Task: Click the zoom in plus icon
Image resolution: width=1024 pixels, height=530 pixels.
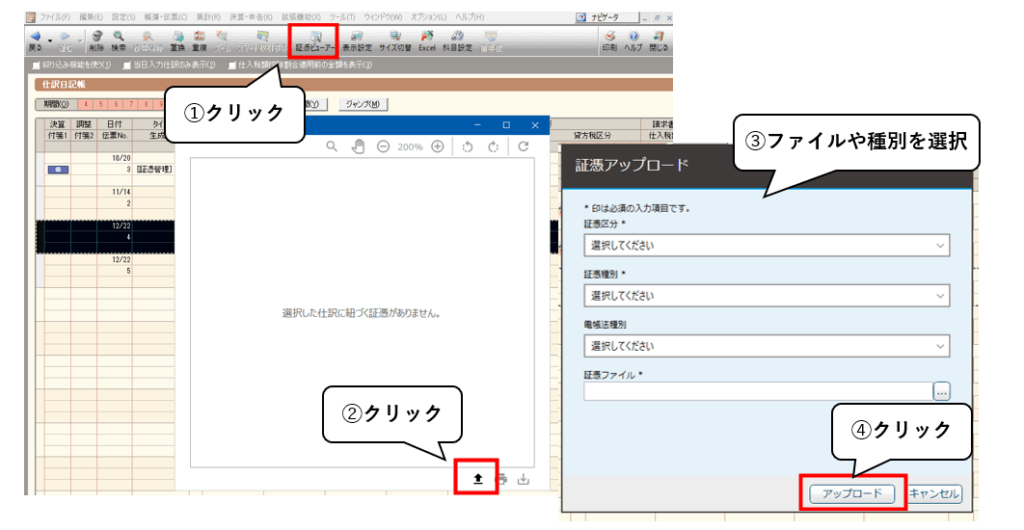Action: click(437, 147)
